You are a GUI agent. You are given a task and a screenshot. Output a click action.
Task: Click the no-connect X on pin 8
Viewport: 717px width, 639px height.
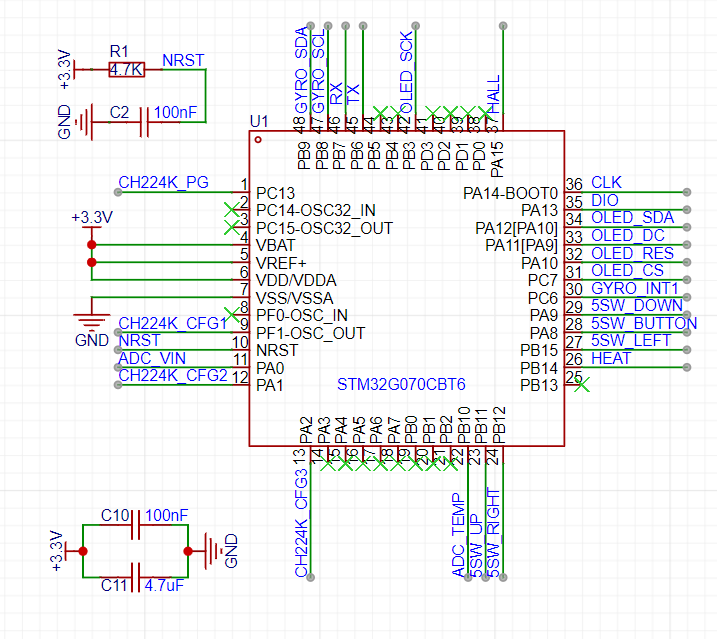[232, 315]
